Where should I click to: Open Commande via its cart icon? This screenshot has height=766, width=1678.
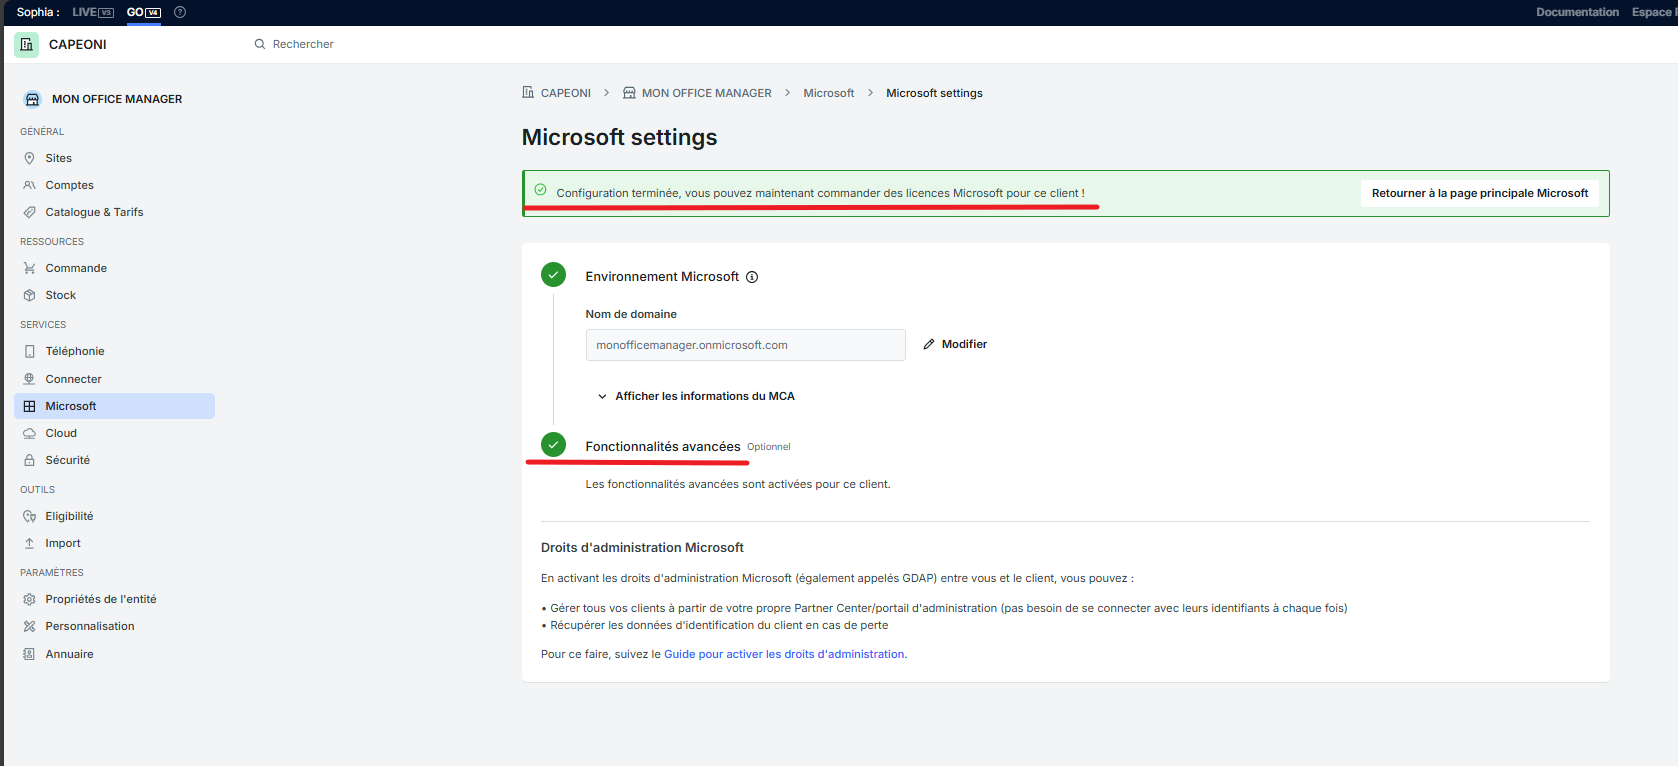pos(30,268)
